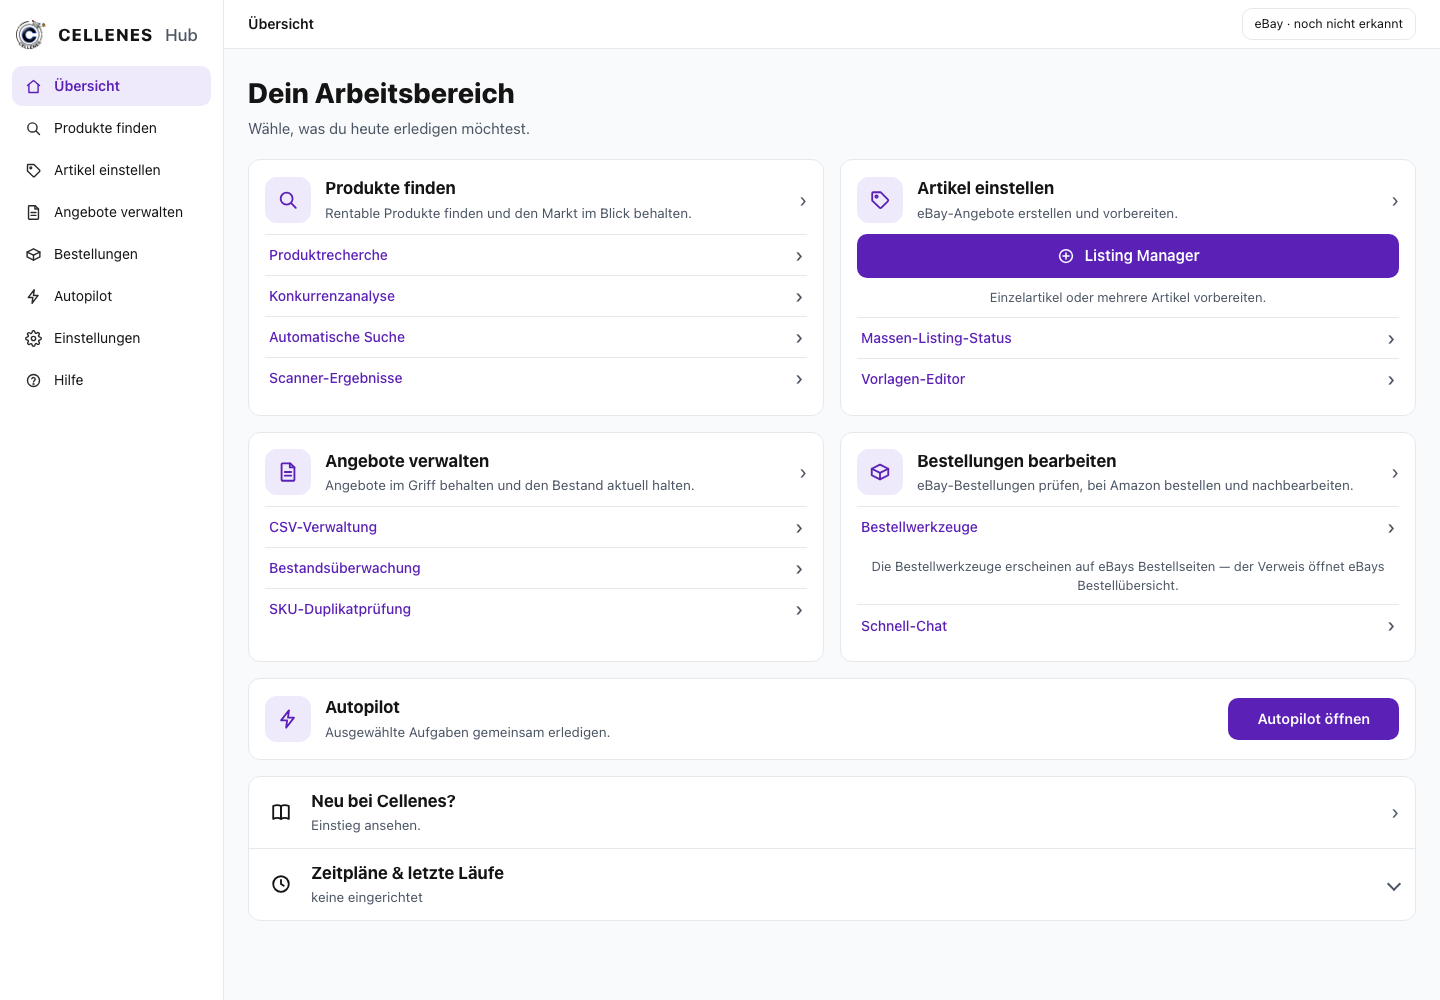Open the Schnell-Chat link

pyautogui.click(x=1128, y=626)
